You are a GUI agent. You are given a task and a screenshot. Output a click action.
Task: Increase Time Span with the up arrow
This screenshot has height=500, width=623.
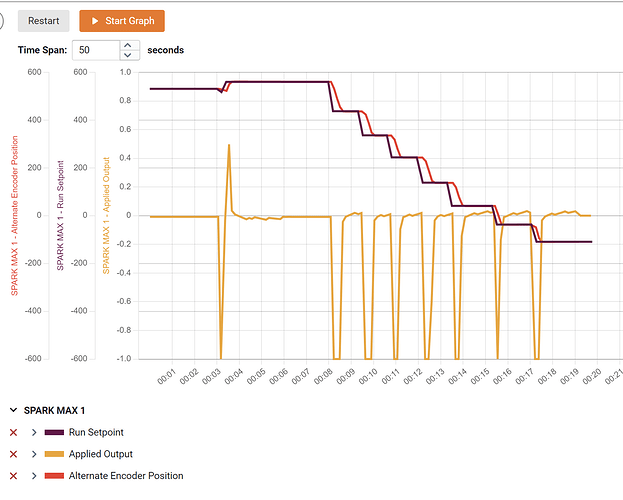point(128,45)
